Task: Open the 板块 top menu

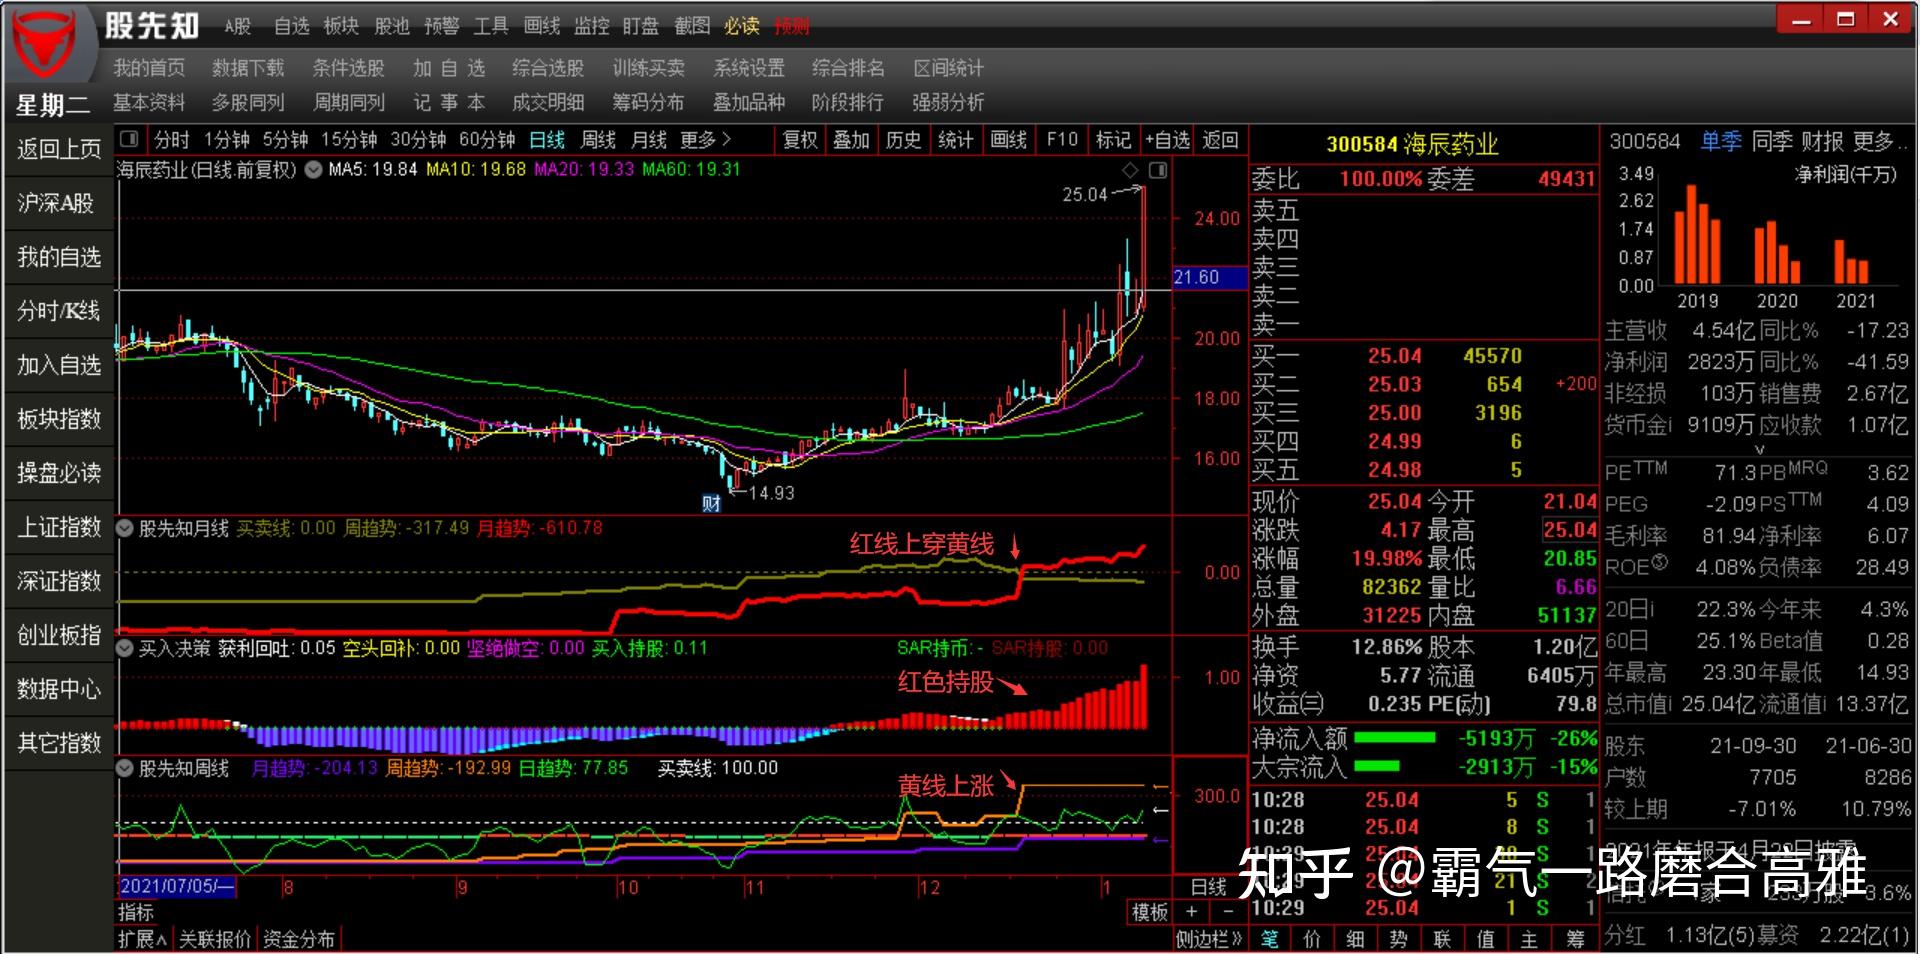Action: (341, 27)
